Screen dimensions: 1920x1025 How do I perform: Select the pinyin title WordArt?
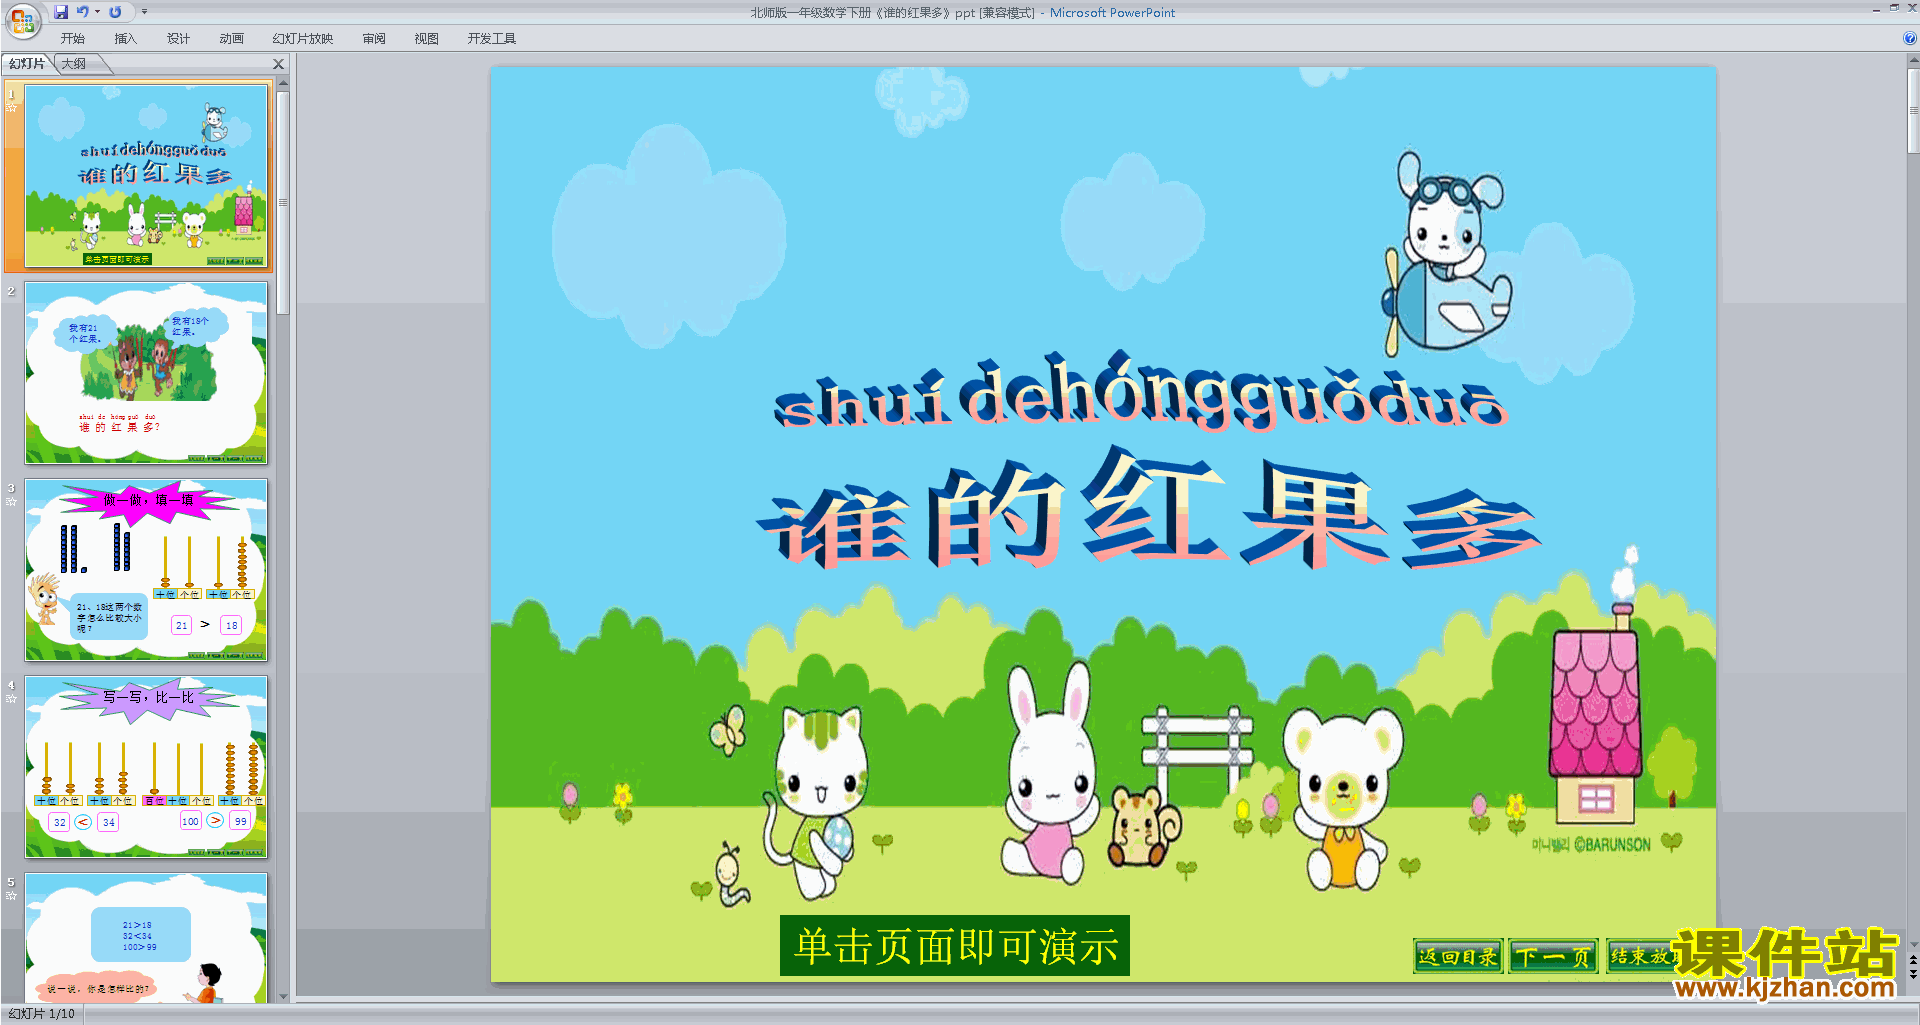tap(1139, 391)
